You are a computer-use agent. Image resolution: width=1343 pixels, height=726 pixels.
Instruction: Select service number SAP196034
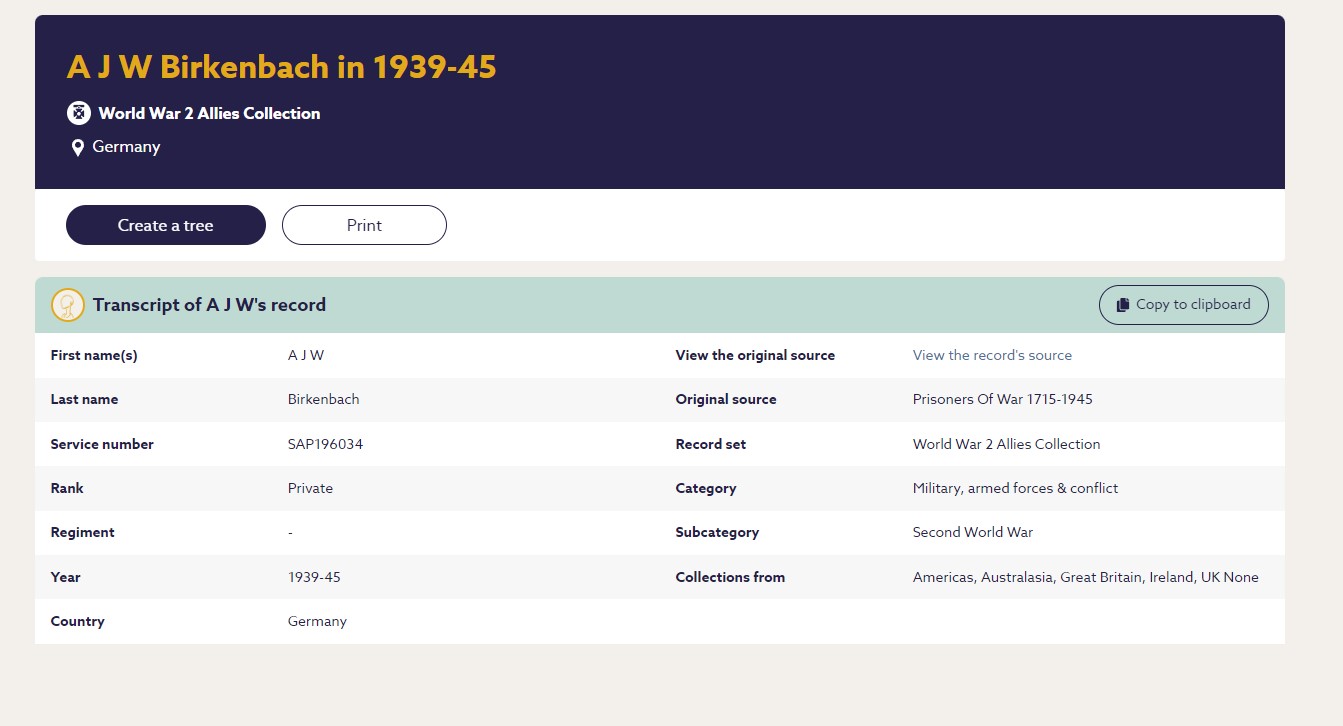point(325,444)
